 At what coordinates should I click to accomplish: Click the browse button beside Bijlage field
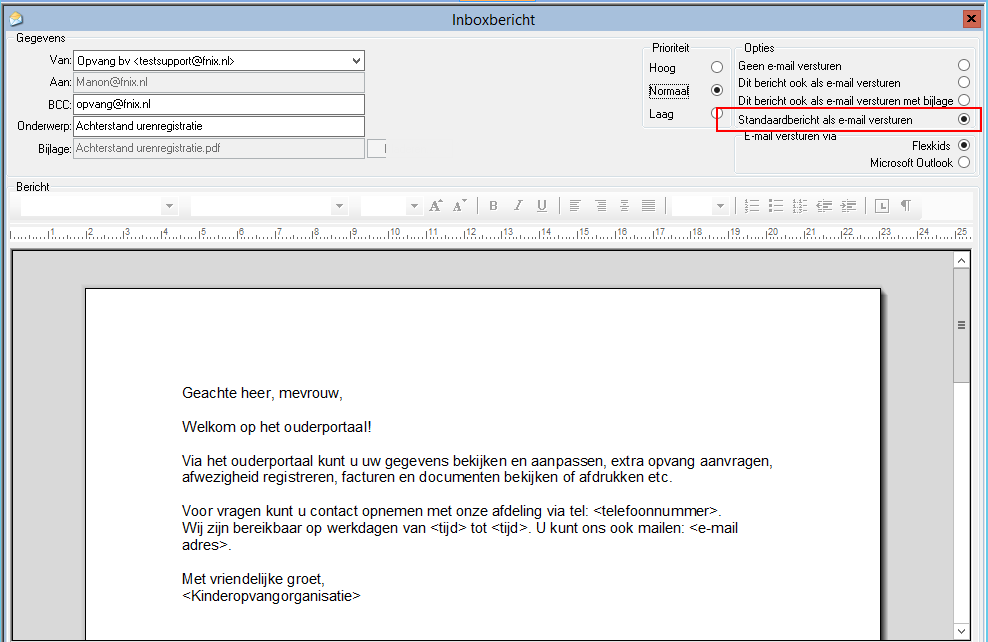377,149
